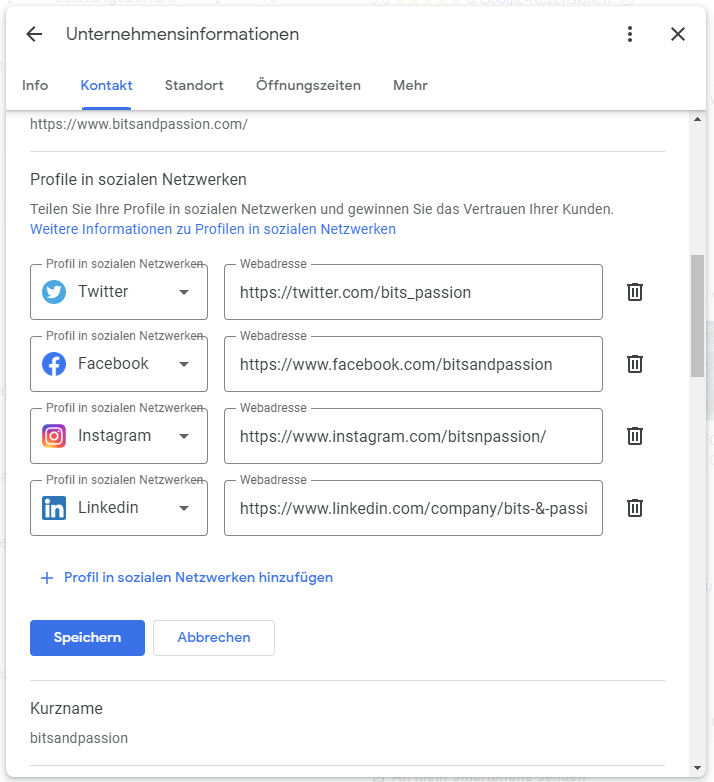
Task: Open the Facebook network dropdown
Action: (184, 364)
